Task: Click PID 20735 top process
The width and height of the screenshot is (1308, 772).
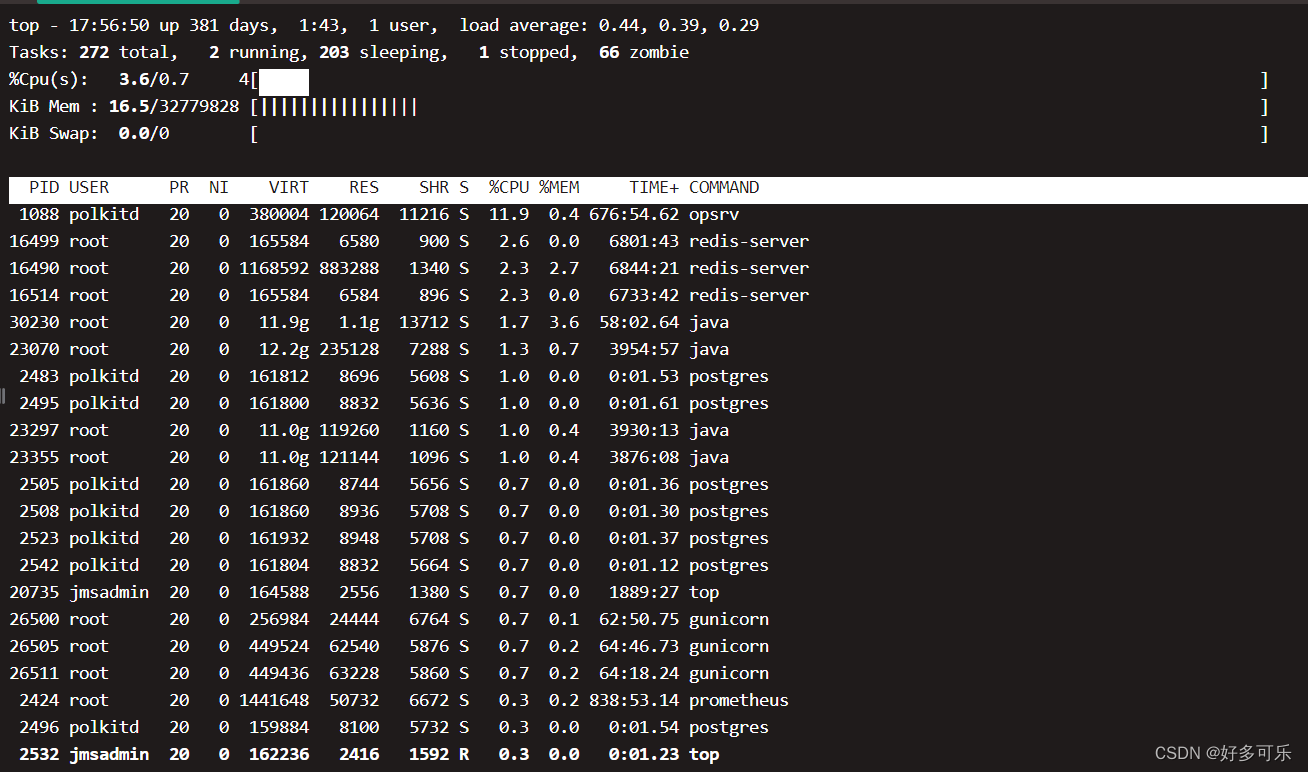Action: (x=34, y=592)
